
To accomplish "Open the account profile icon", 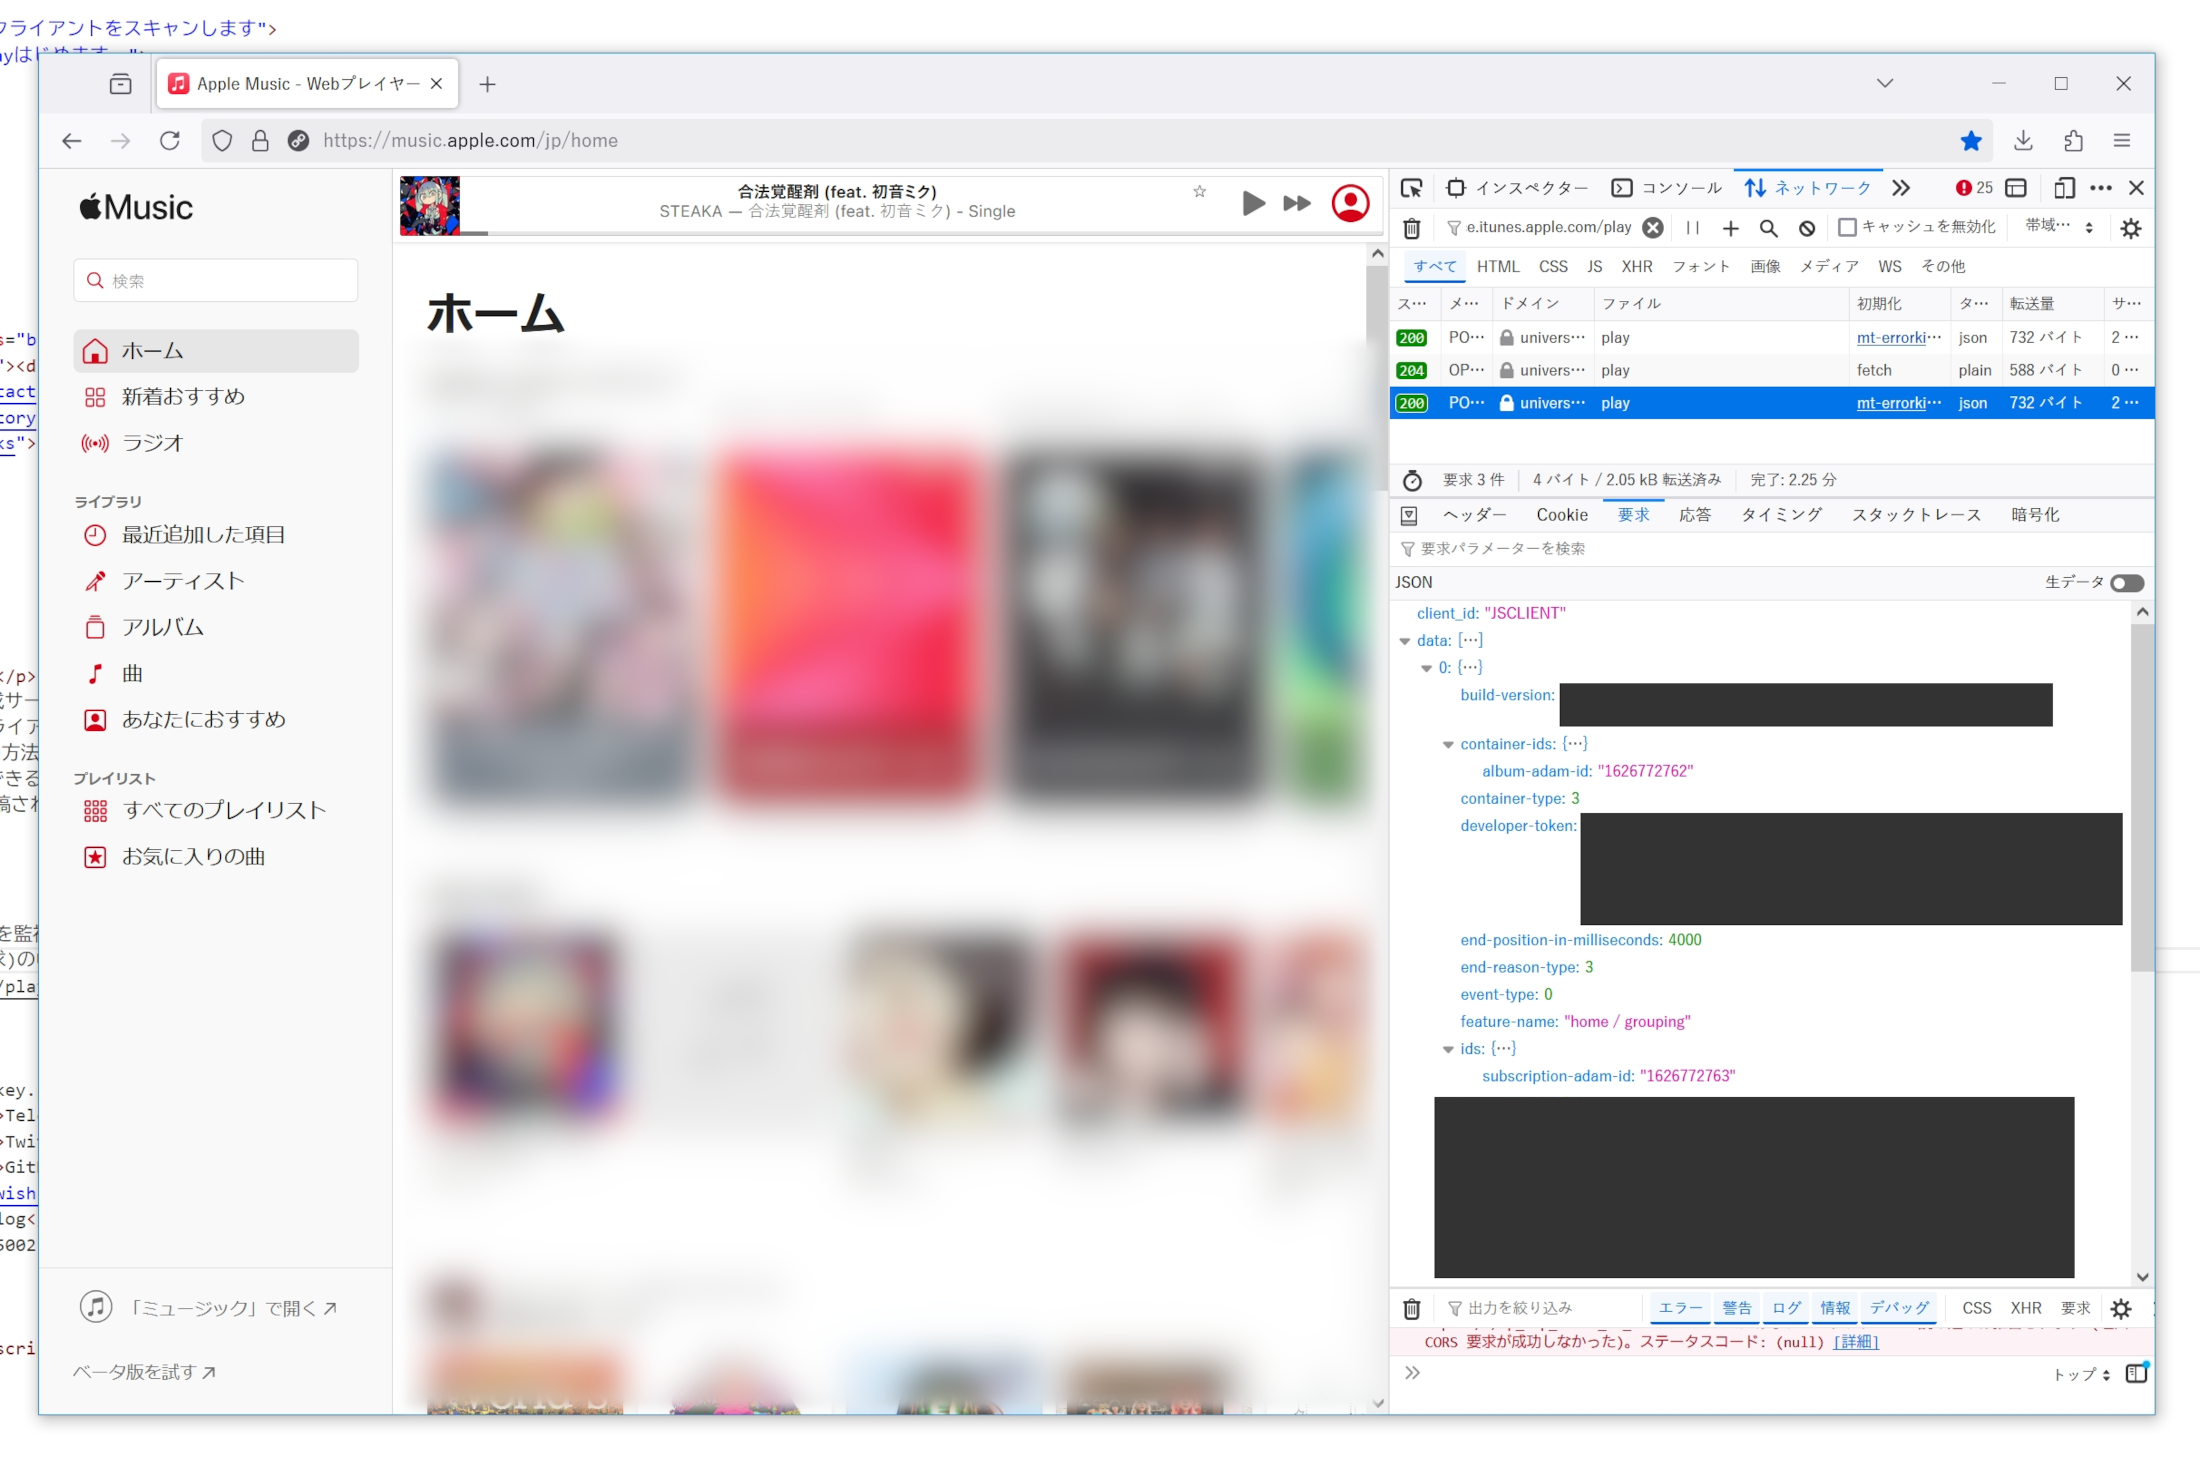I will click(x=1350, y=204).
